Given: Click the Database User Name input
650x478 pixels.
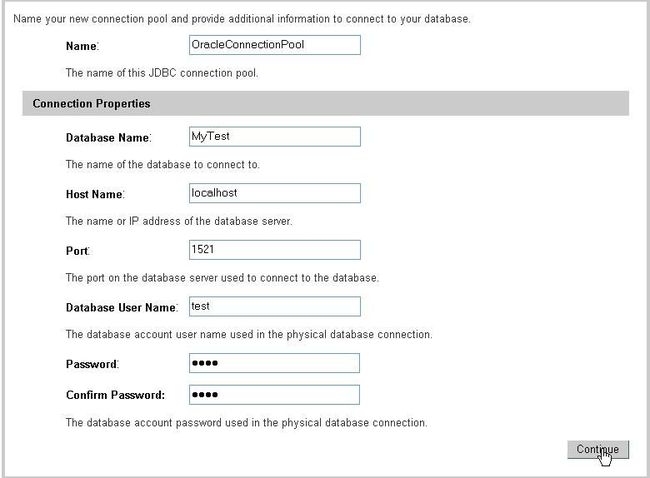Looking at the screenshot, I should (x=275, y=306).
